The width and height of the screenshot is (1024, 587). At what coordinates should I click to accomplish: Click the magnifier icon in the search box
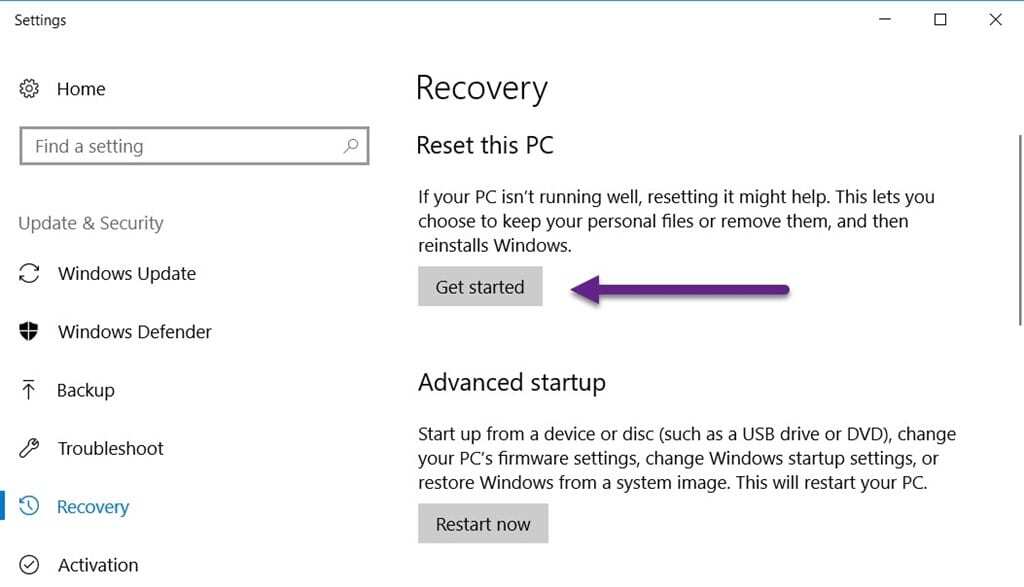coord(350,146)
